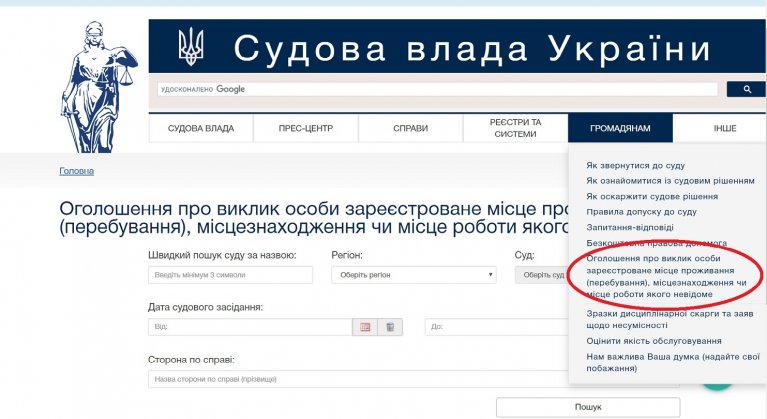Open the calendar date picker icon
The height and width of the screenshot is (419, 767).
(365, 326)
